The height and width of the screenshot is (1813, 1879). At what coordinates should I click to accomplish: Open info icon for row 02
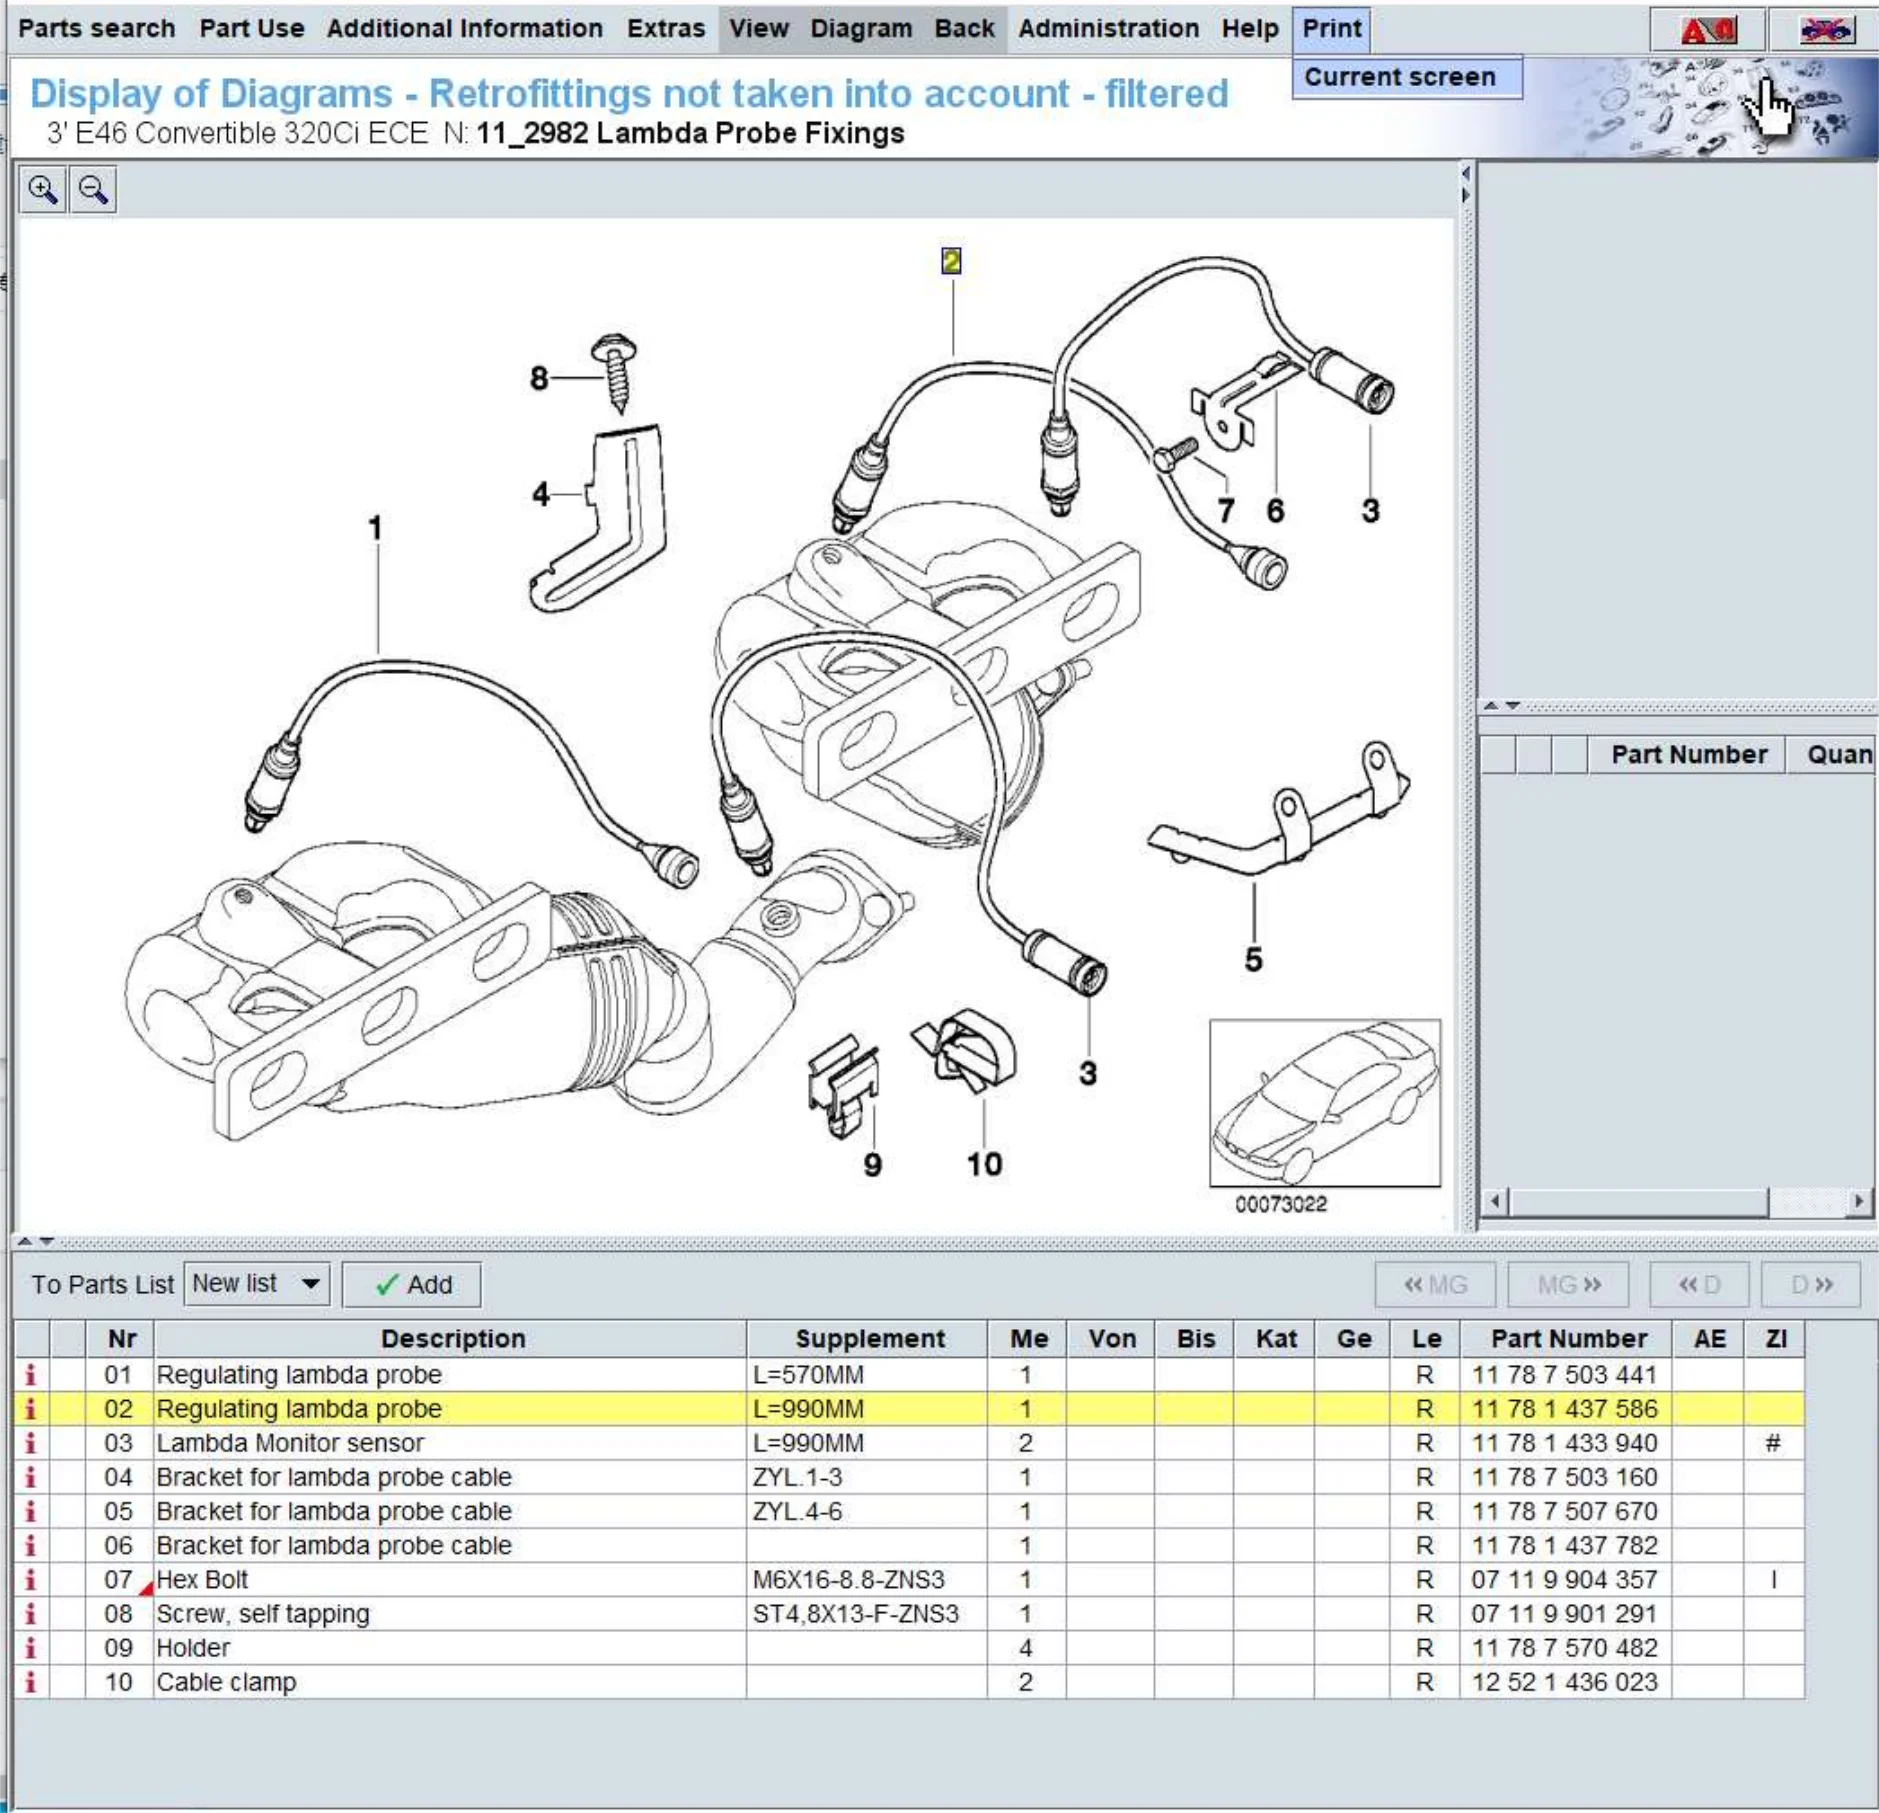click(31, 1409)
